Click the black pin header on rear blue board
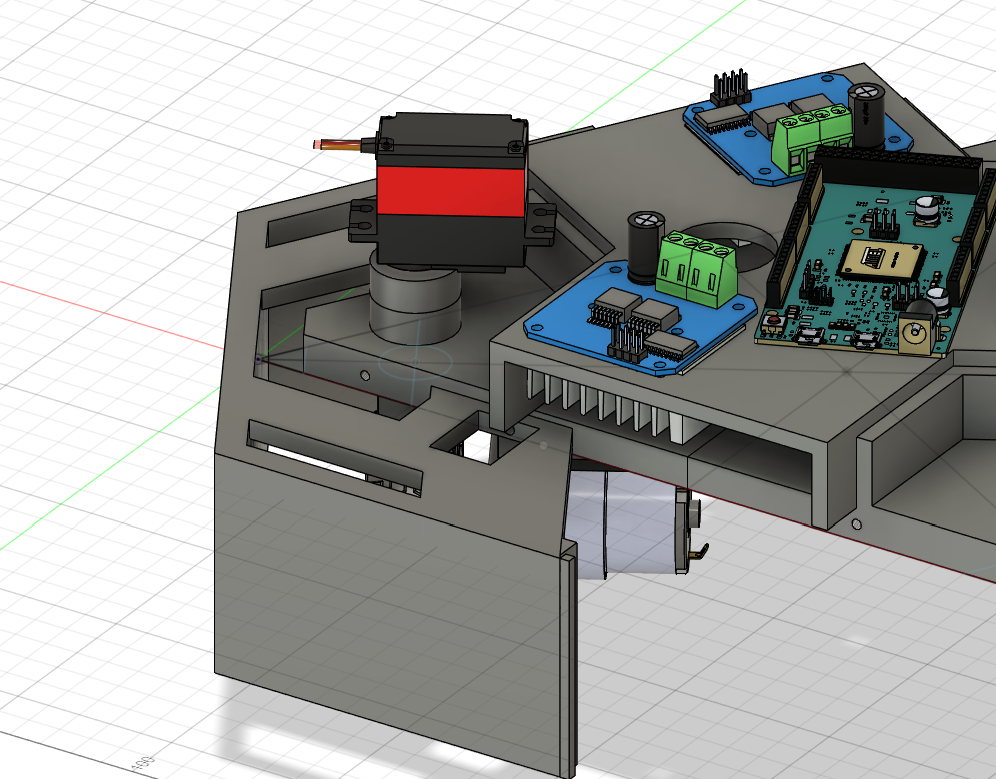 pos(731,88)
